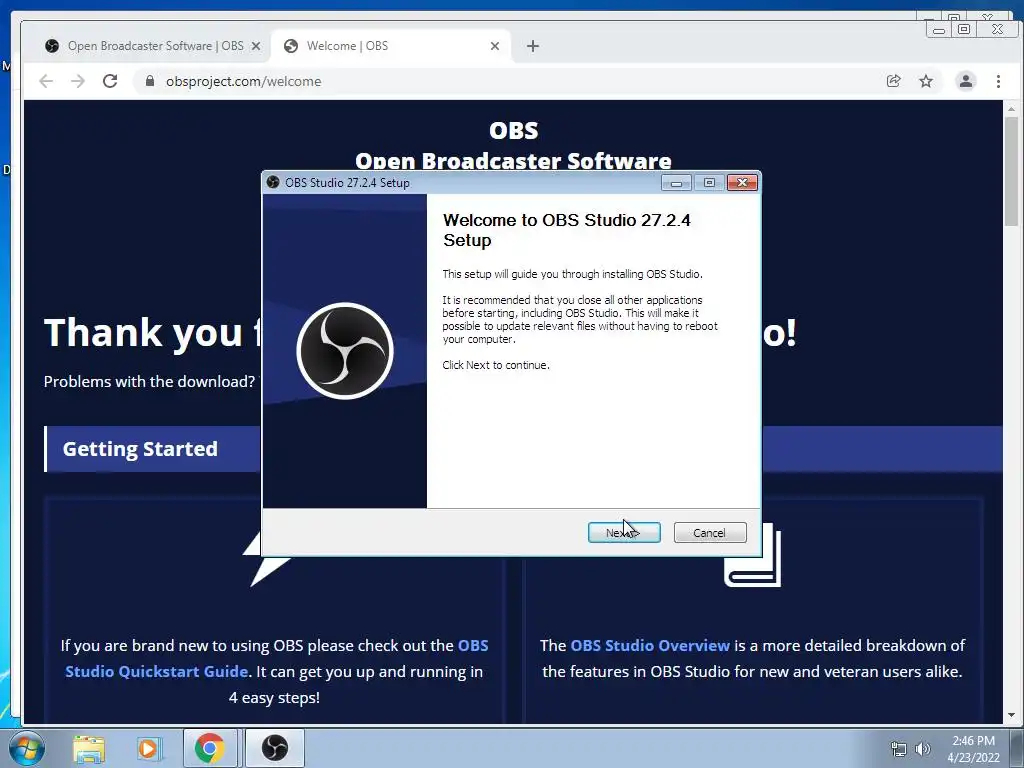Image resolution: width=1024 pixels, height=768 pixels.
Task: Open Windows Explorer from the taskbar
Action: pyautogui.click(x=89, y=748)
